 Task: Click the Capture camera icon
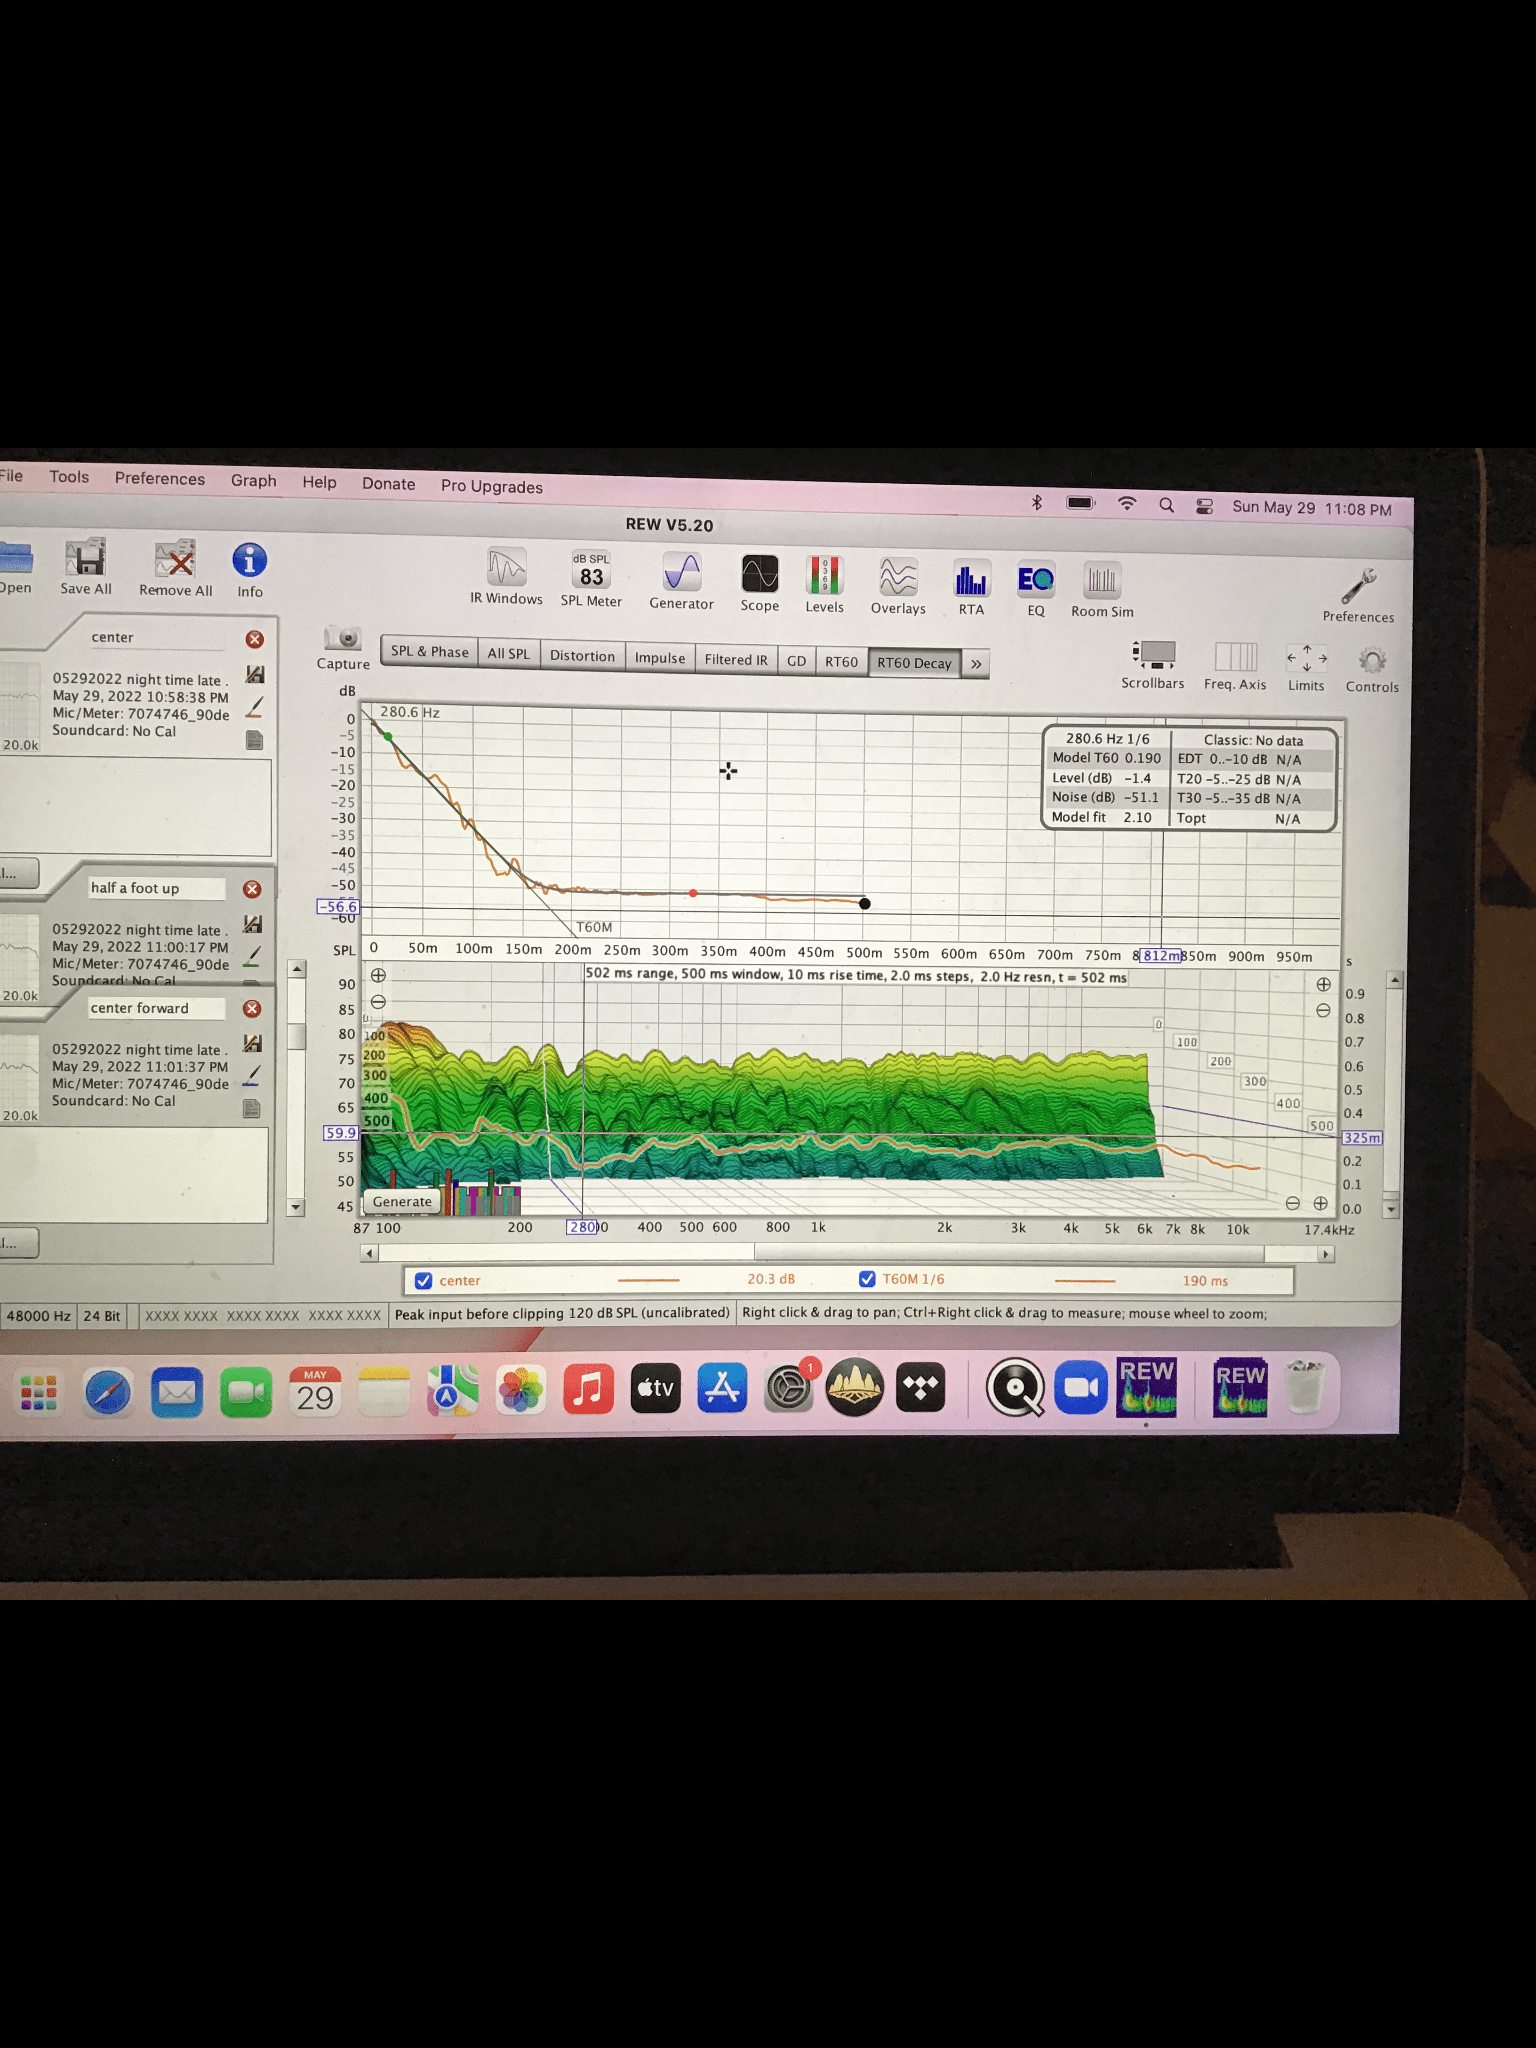(343, 638)
